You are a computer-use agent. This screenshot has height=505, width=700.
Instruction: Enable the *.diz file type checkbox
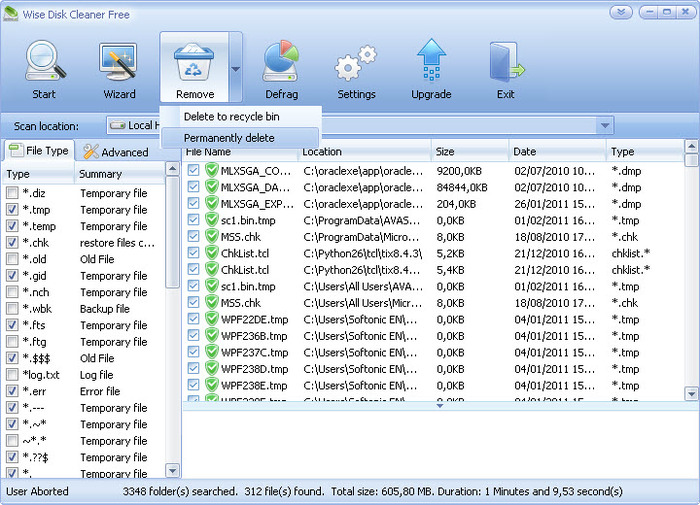(x=12, y=193)
